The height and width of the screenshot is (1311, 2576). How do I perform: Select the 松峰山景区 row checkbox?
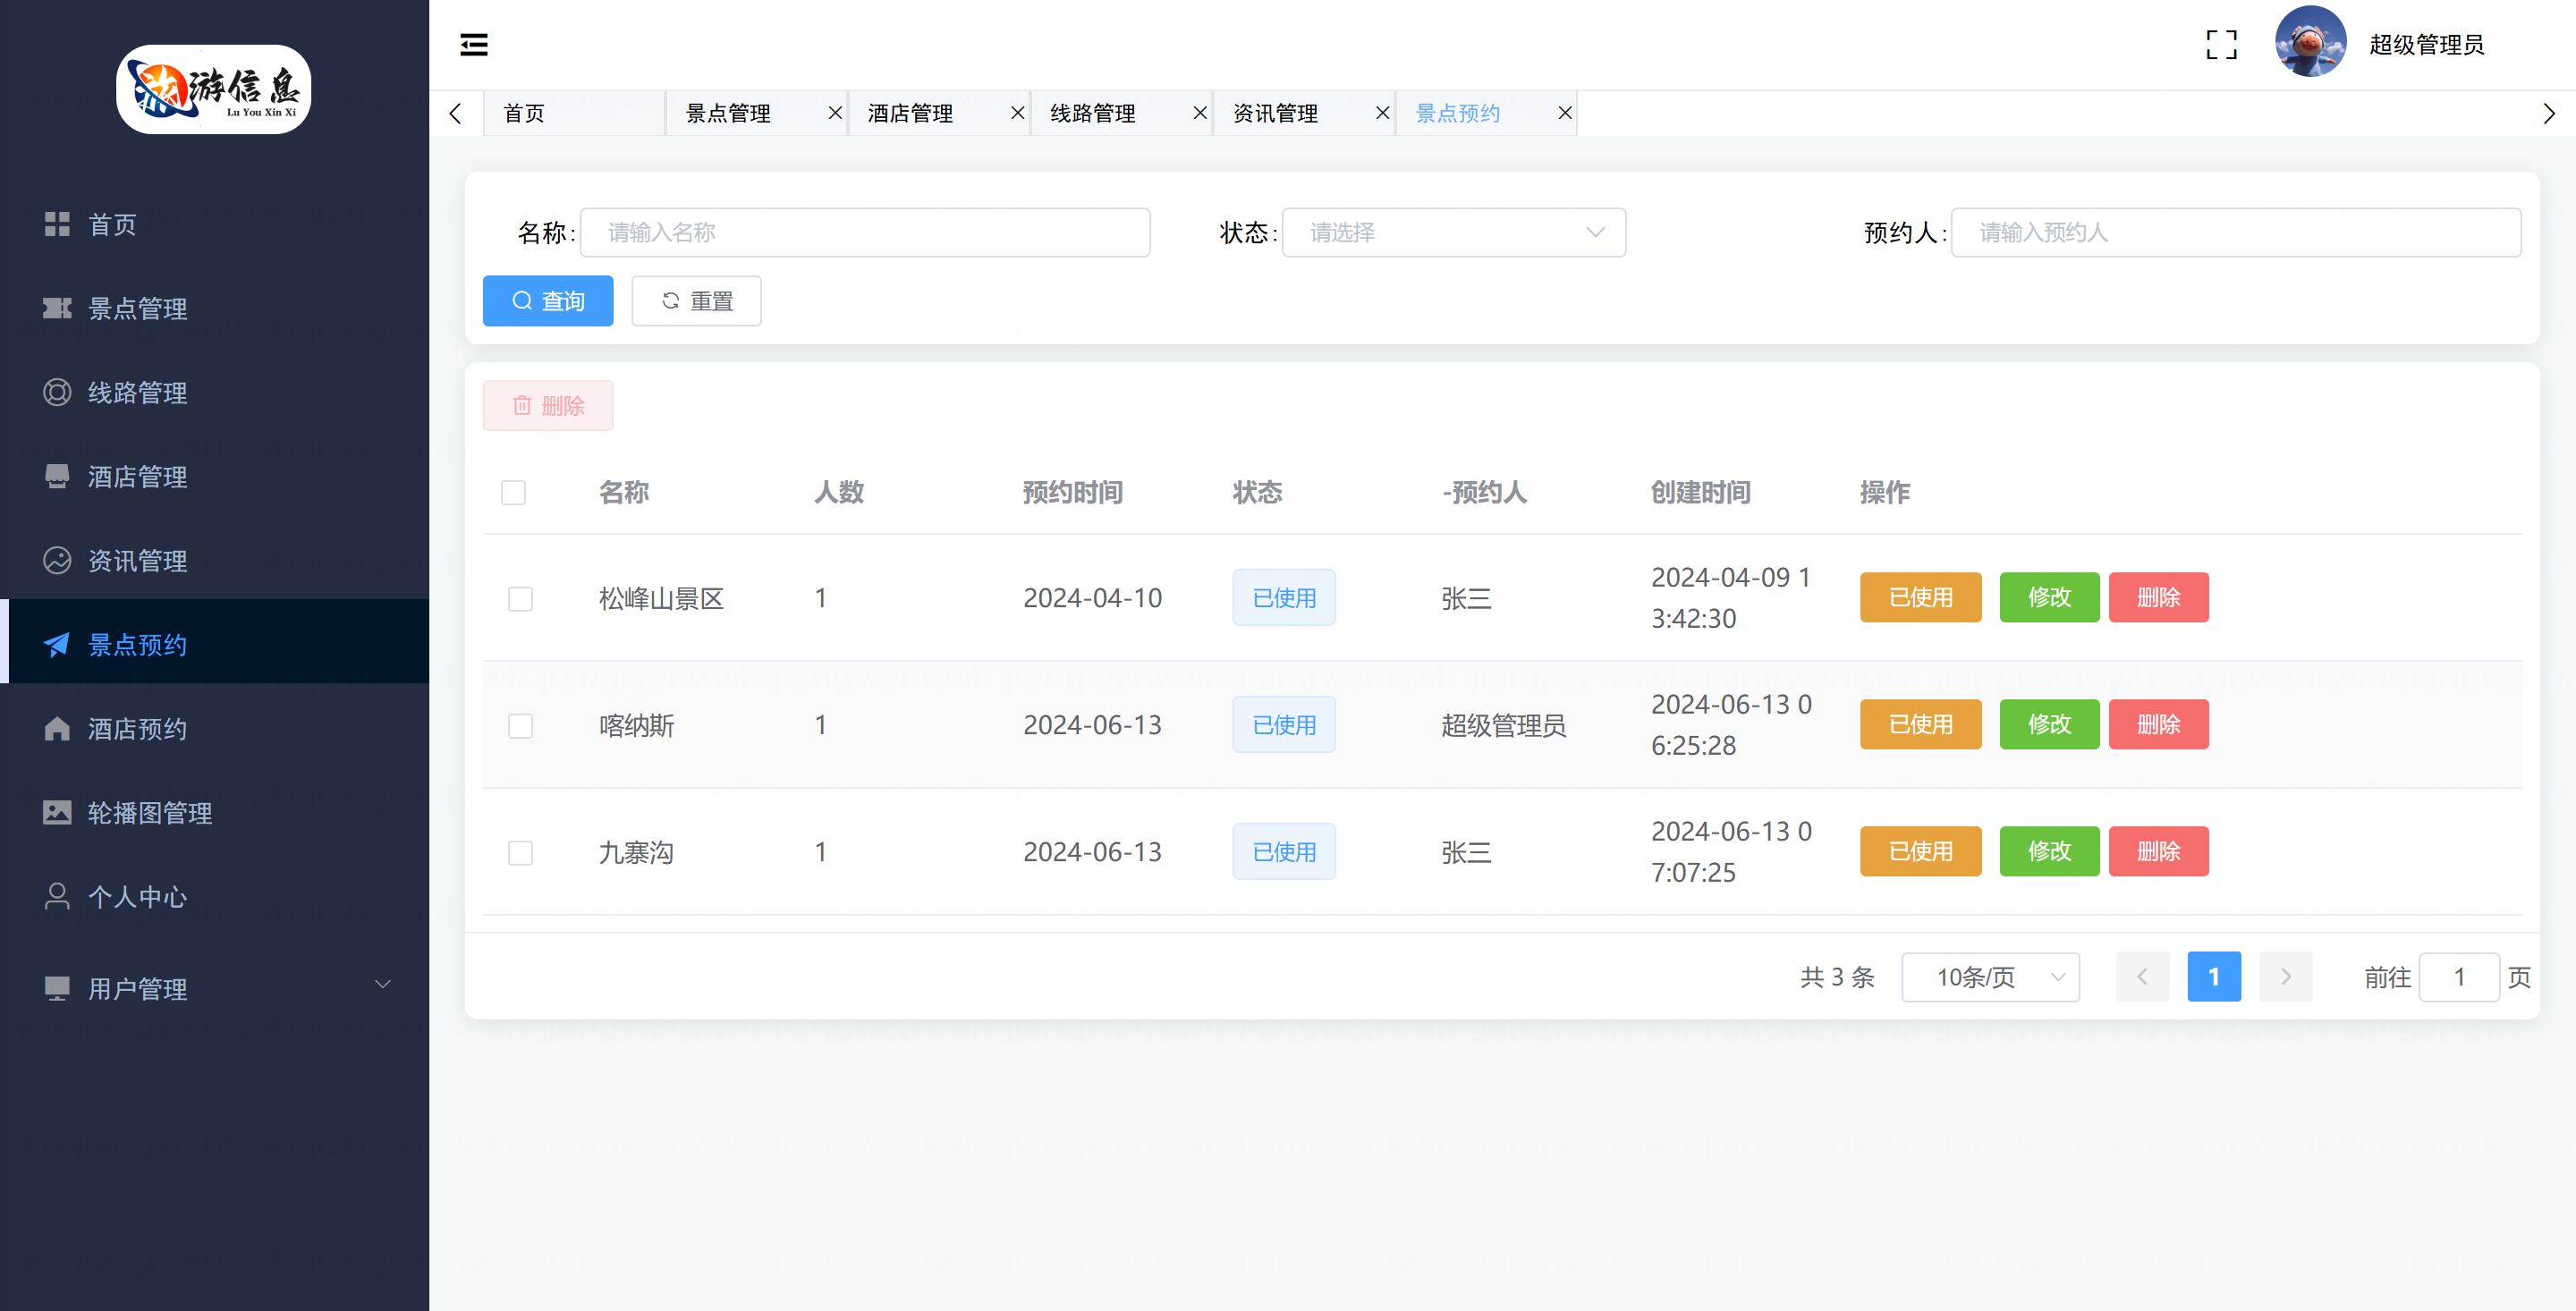click(520, 599)
